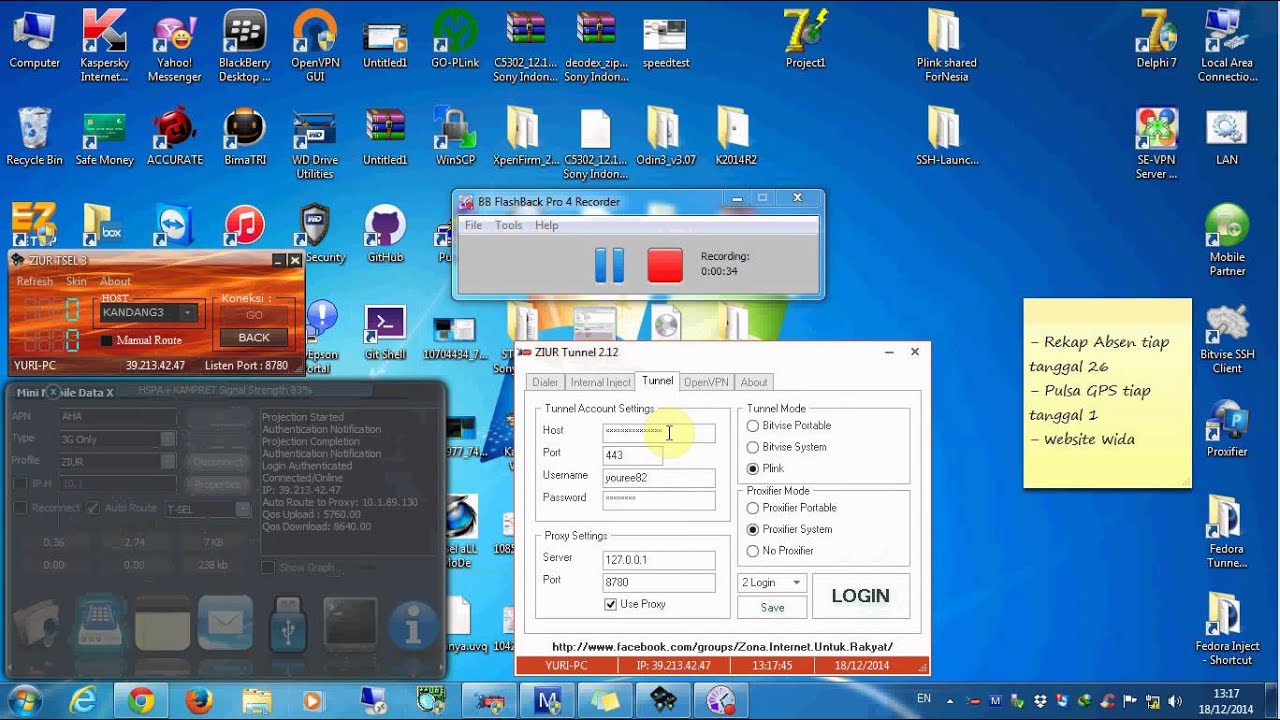Open Yahoo! Messenger desktop icon
Screen dimensions: 1280x720
(x=174, y=46)
